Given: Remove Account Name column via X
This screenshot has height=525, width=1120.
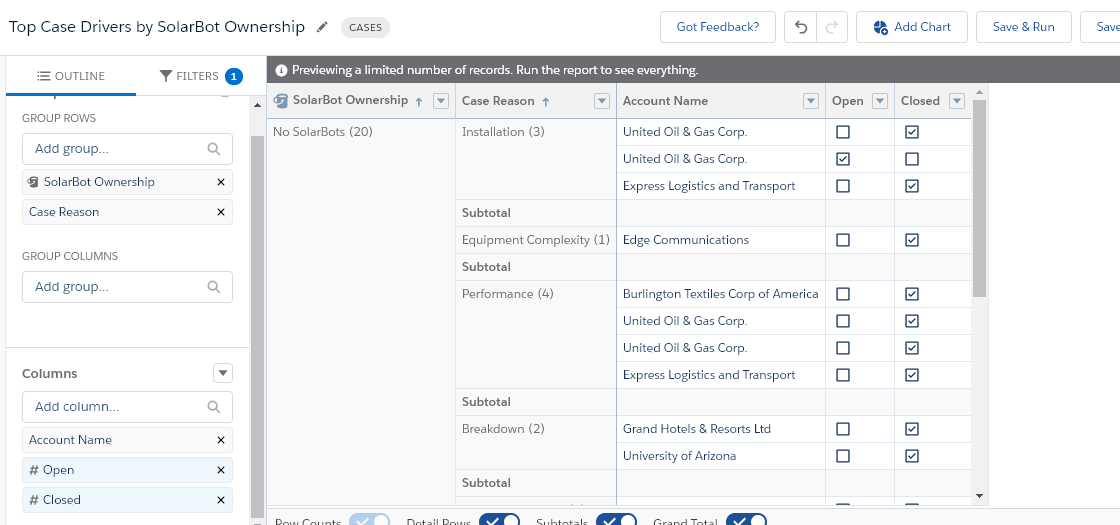Looking at the screenshot, I should 221,440.
